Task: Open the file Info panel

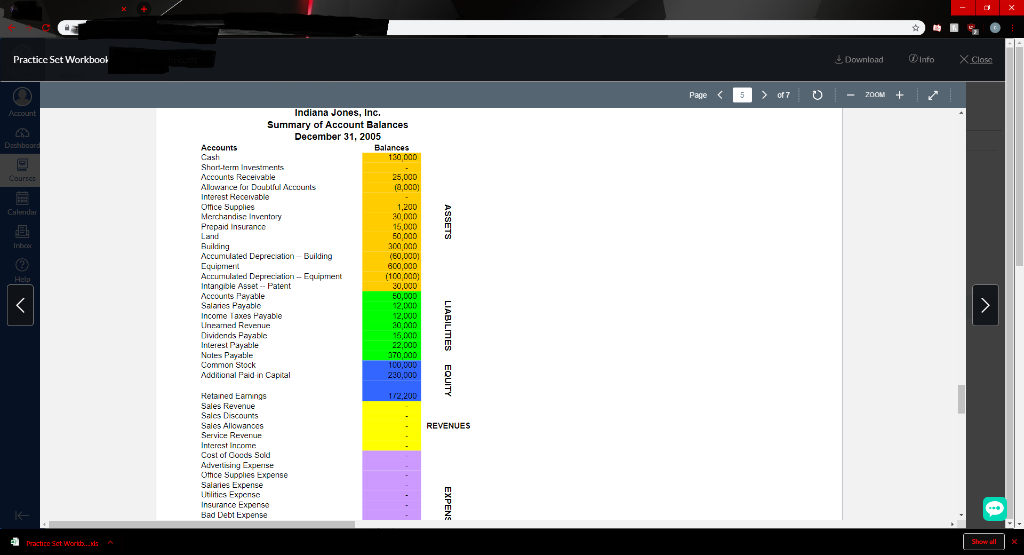Action: pos(921,59)
